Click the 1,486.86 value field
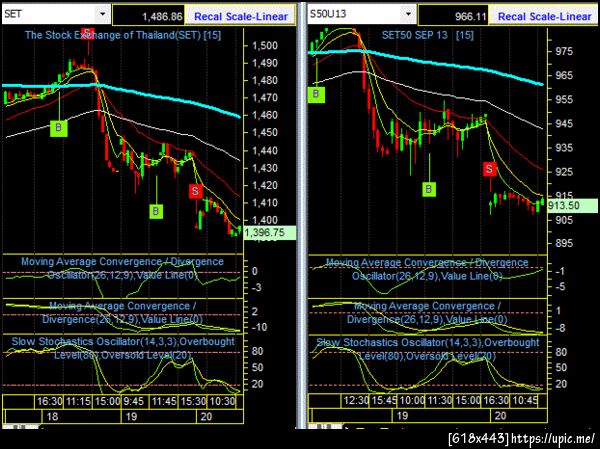The height and width of the screenshot is (449, 600). 148,16
